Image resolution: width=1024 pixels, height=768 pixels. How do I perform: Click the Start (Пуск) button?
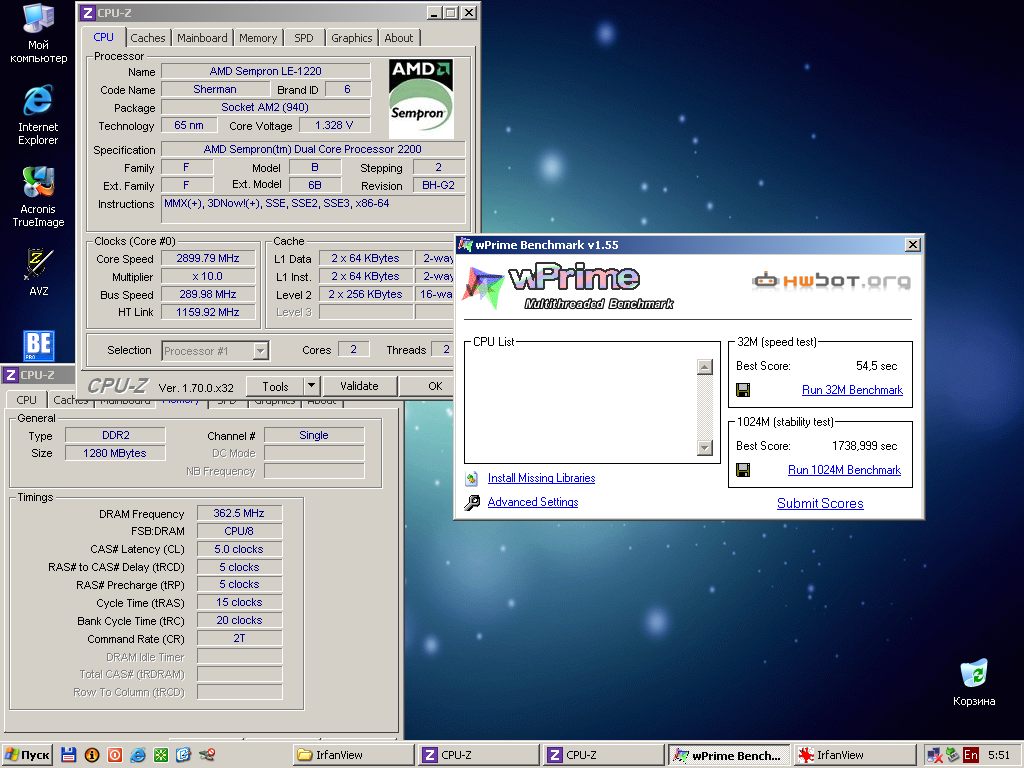point(27,755)
